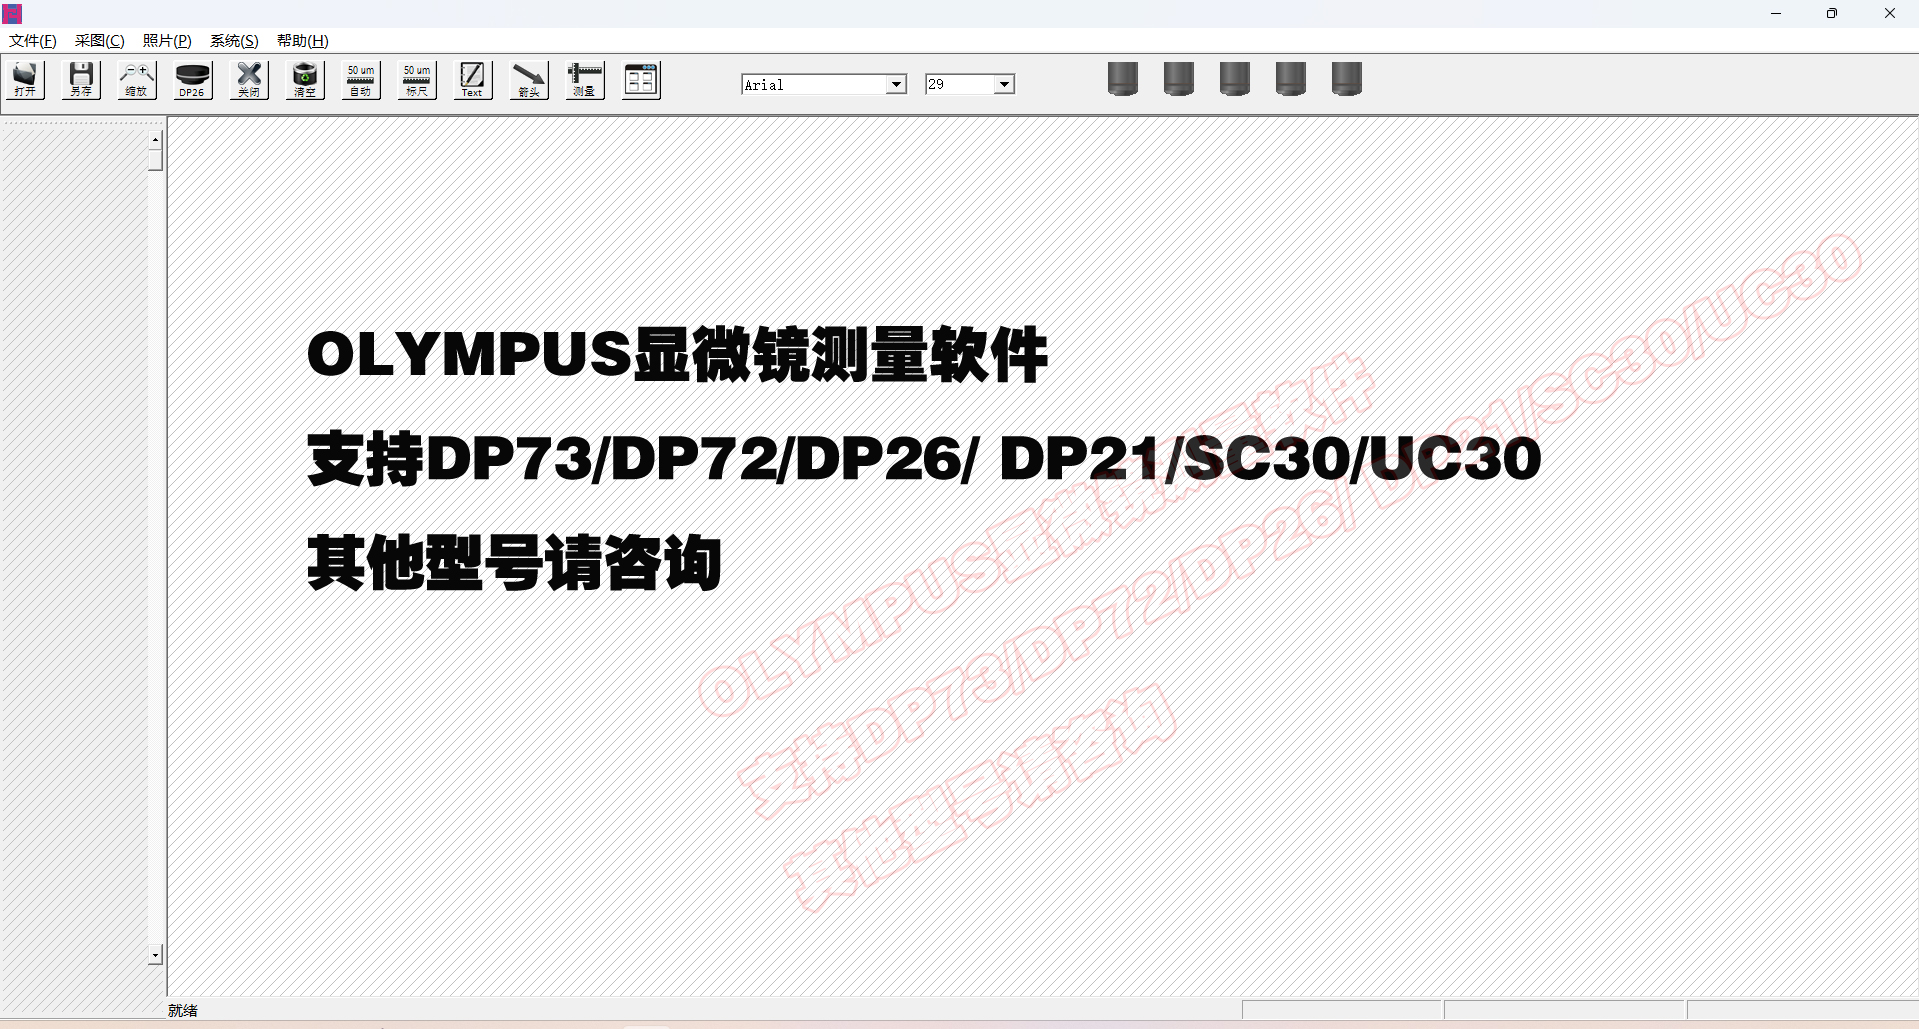
Task: Click the 另存 (Save As) floppy icon
Action: (x=81, y=80)
